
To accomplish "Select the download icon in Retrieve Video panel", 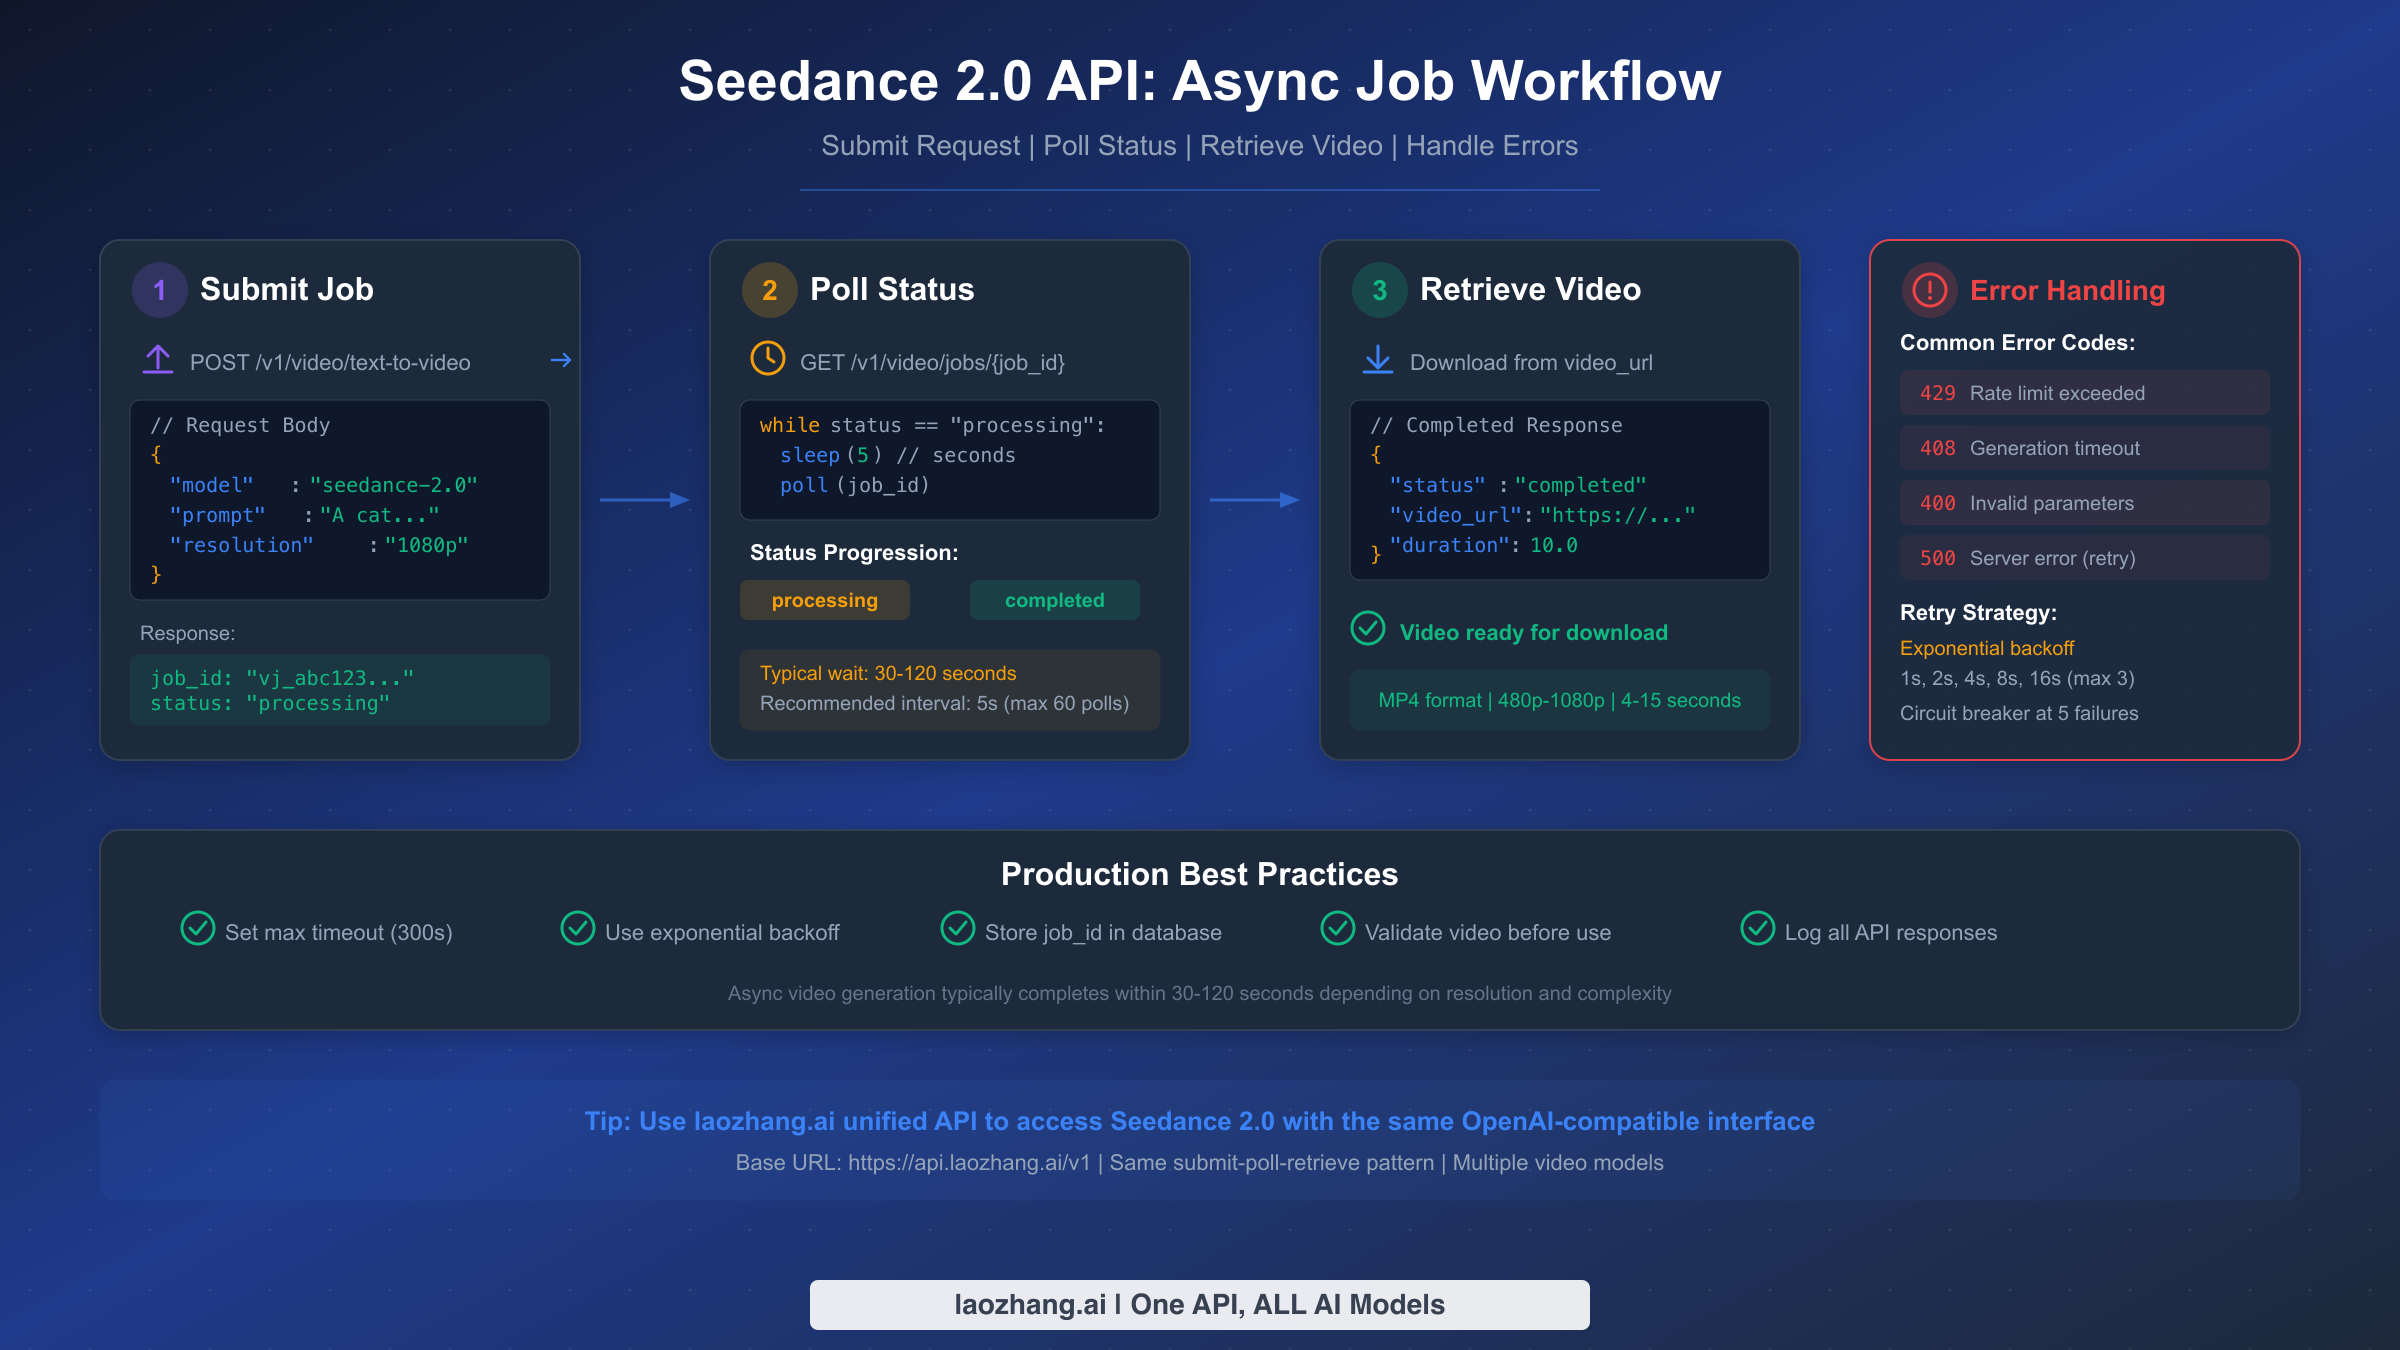I will coord(1379,361).
